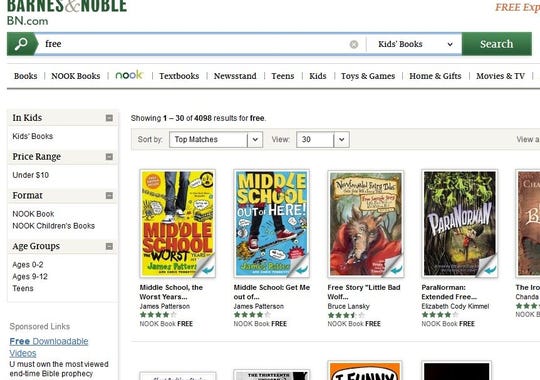Open the NOOK logo link in navigation
Viewport: 540px width, 380px height.
pyautogui.click(x=129, y=75)
